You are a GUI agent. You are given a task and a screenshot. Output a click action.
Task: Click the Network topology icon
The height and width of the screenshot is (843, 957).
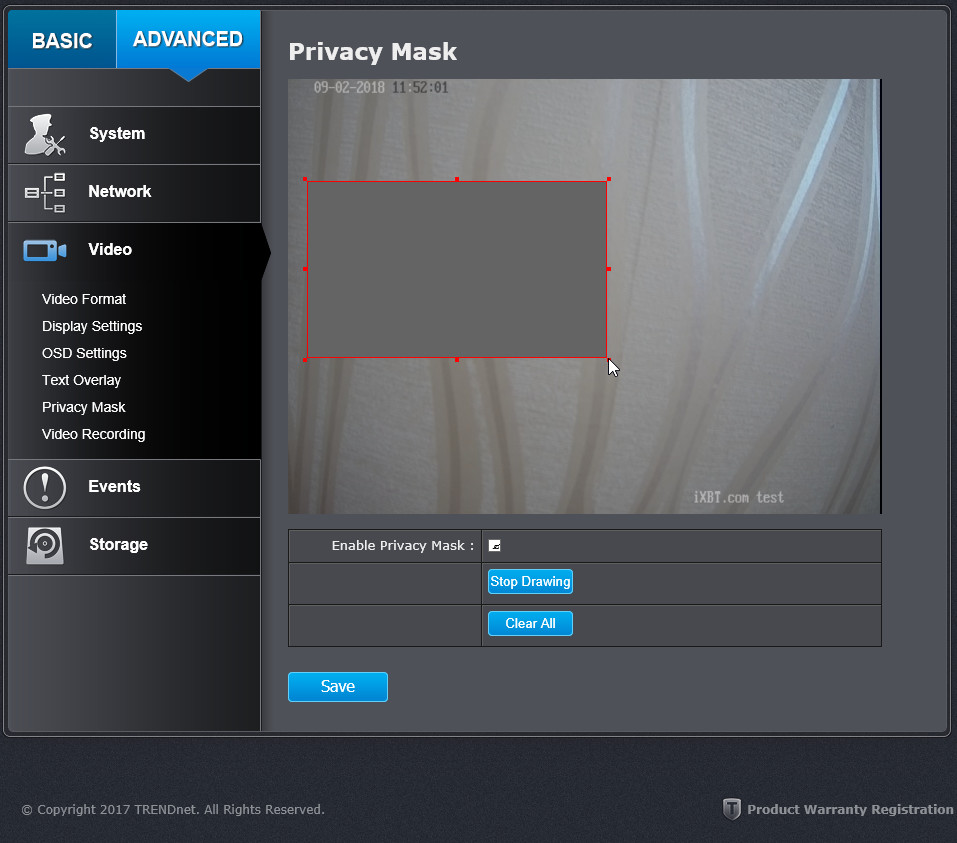[45, 192]
